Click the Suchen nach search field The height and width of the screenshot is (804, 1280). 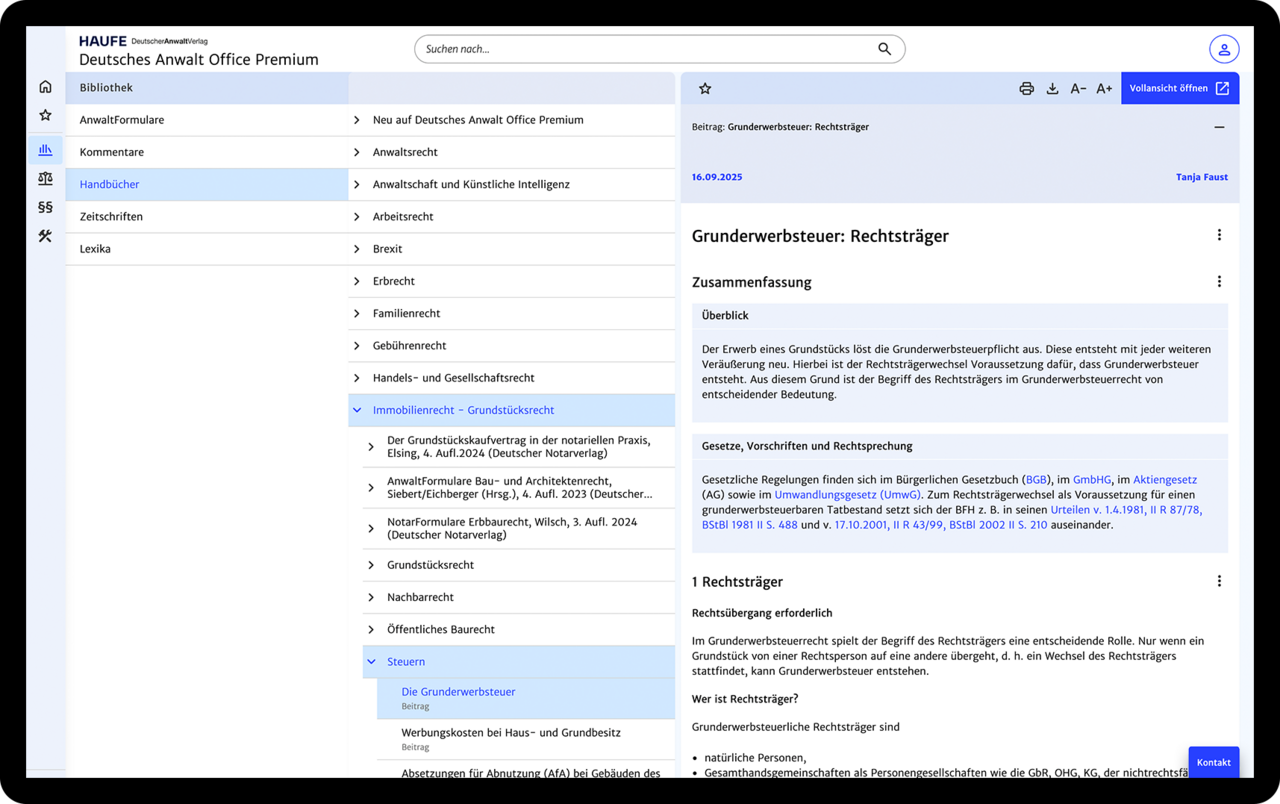(645, 49)
